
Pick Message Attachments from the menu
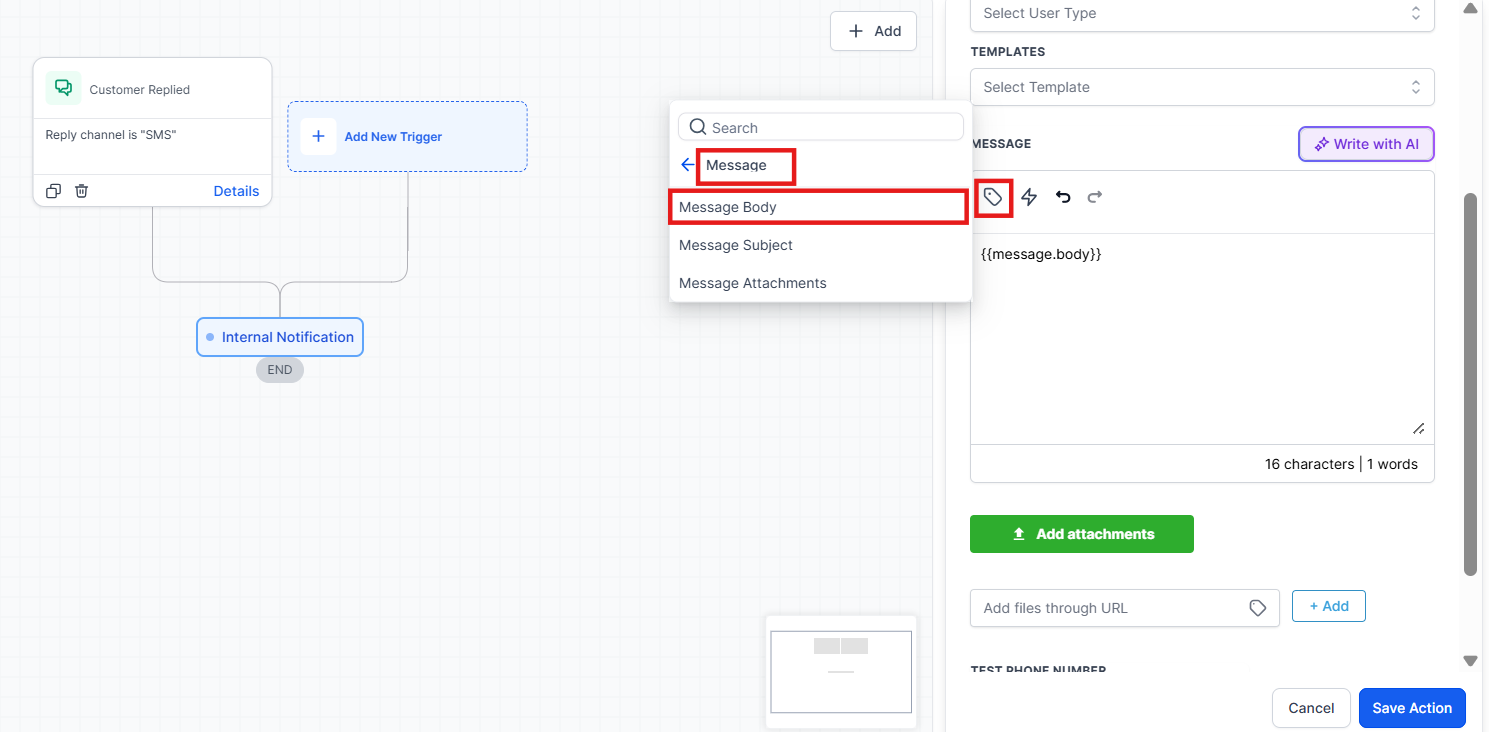click(753, 283)
